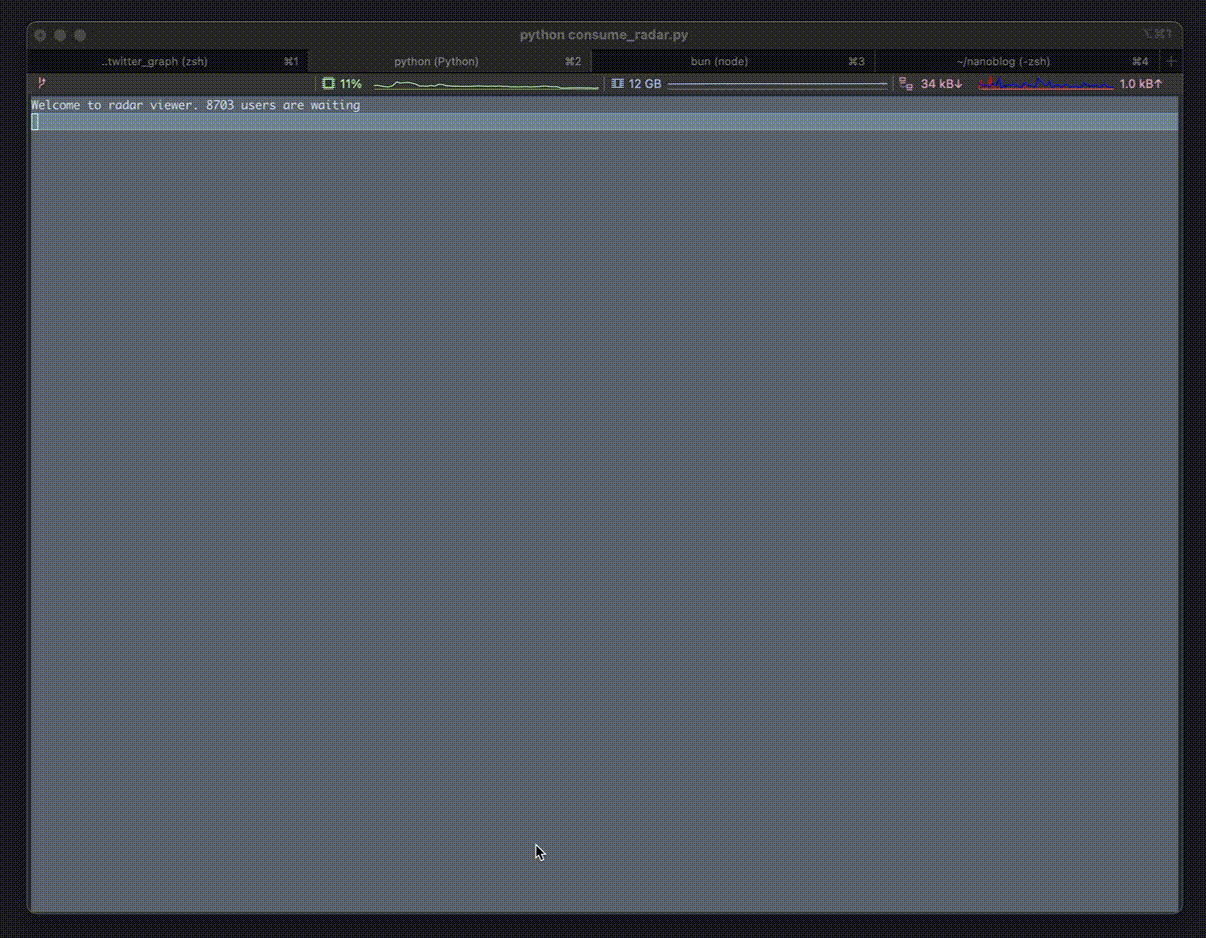
Task: Switch to the twitter_graph (zsh) tab
Action: pos(155,61)
